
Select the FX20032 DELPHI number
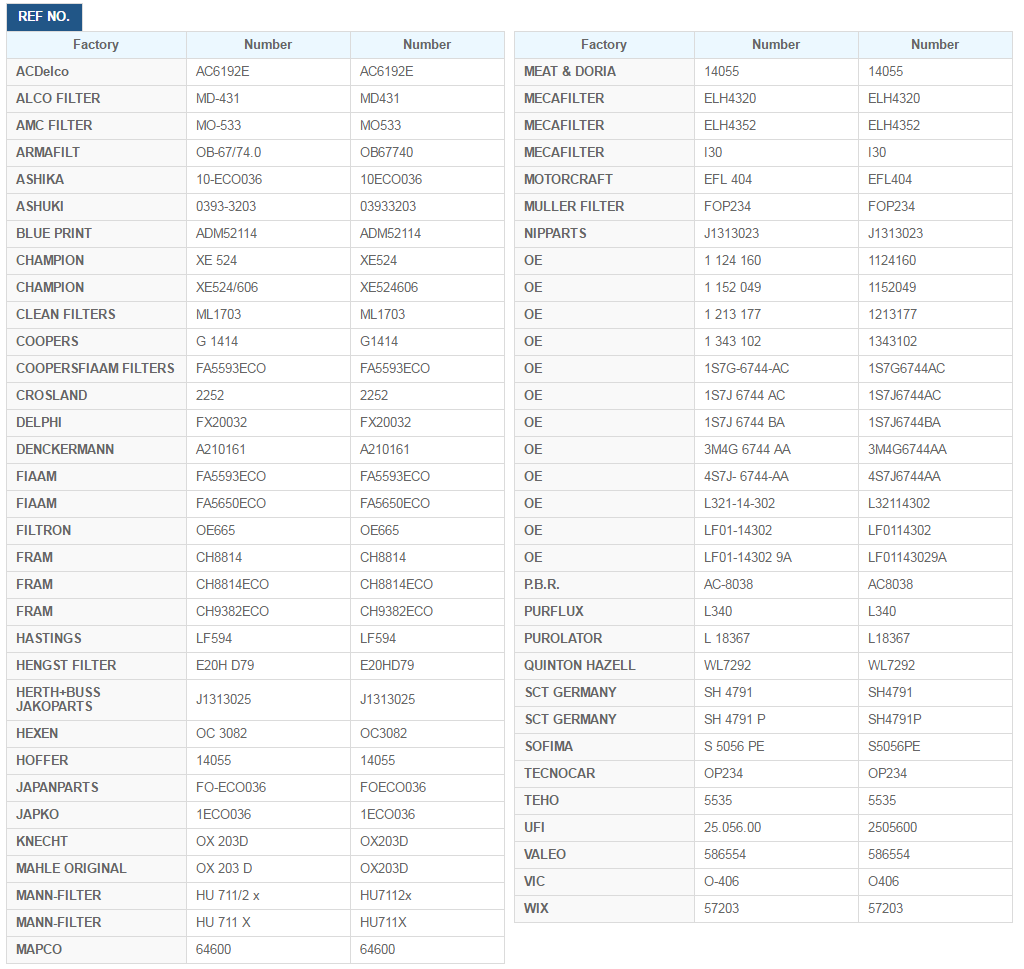[221, 422]
